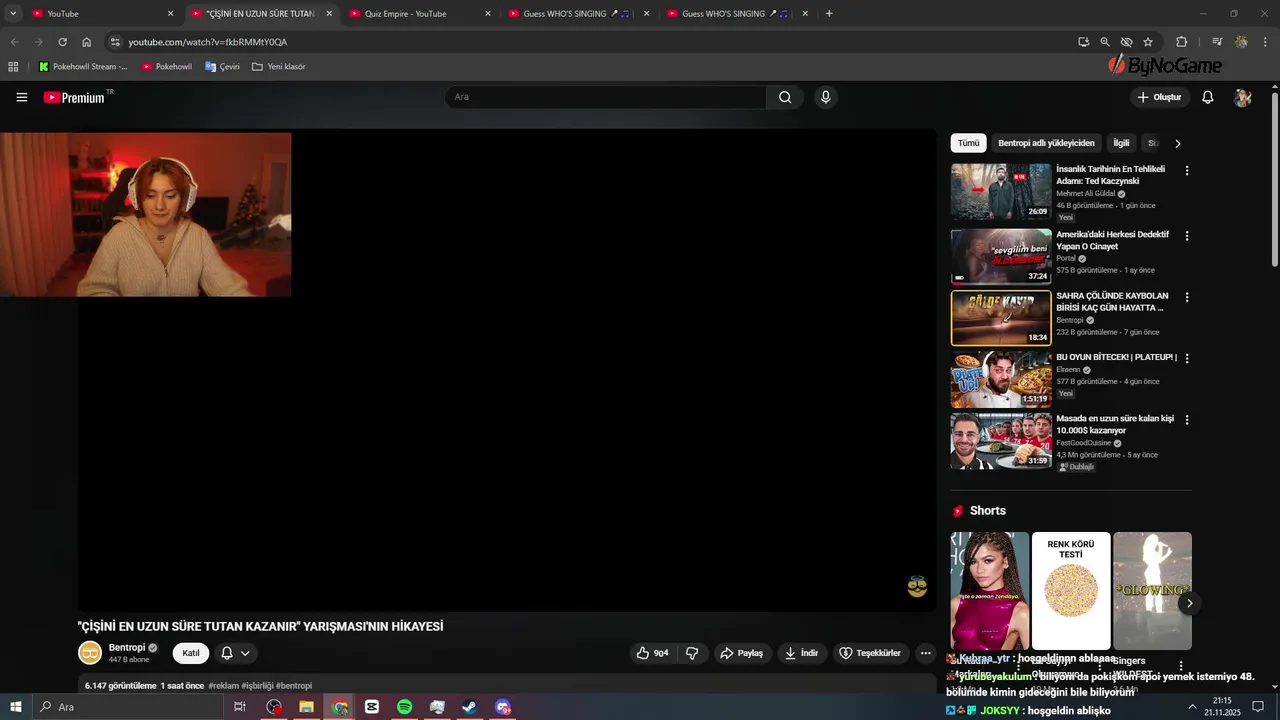
Task: Submit search with the magnifier button
Action: [785, 97]
